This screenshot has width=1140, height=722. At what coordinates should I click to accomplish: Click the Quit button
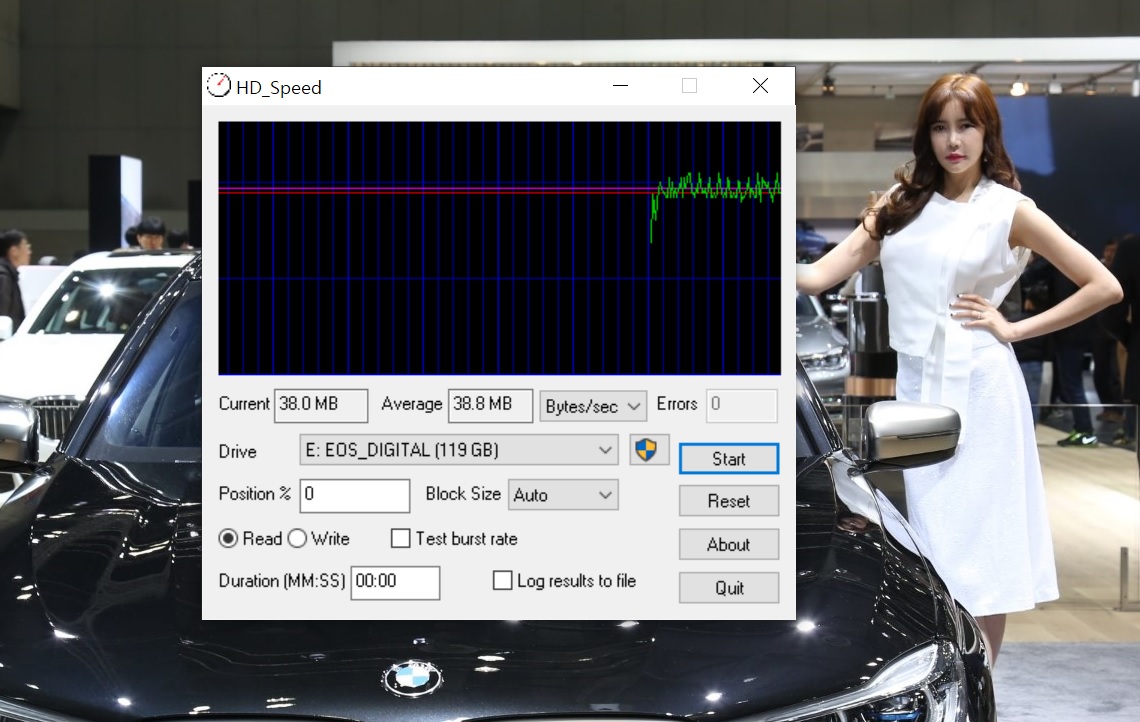point(728,587)
